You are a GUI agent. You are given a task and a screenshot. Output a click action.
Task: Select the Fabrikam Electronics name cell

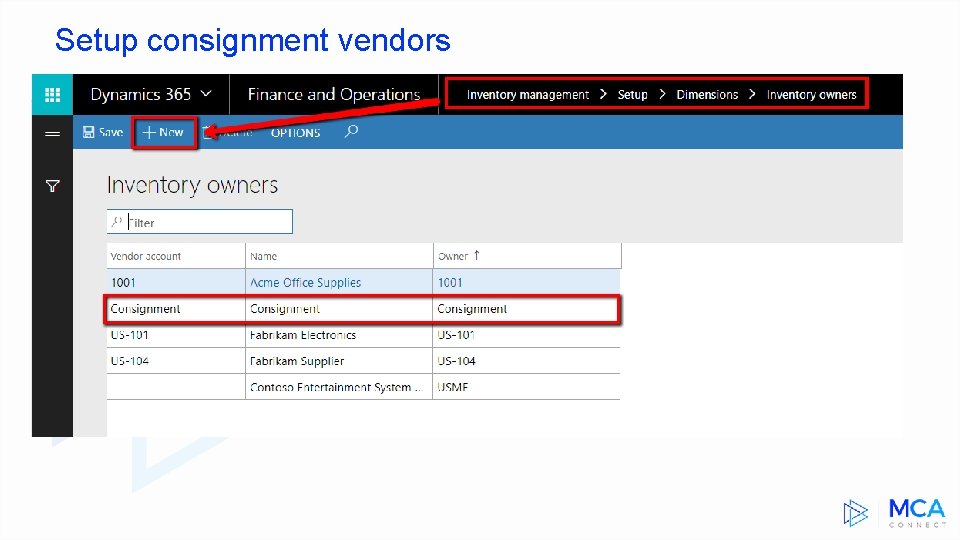tap(339, 335)
